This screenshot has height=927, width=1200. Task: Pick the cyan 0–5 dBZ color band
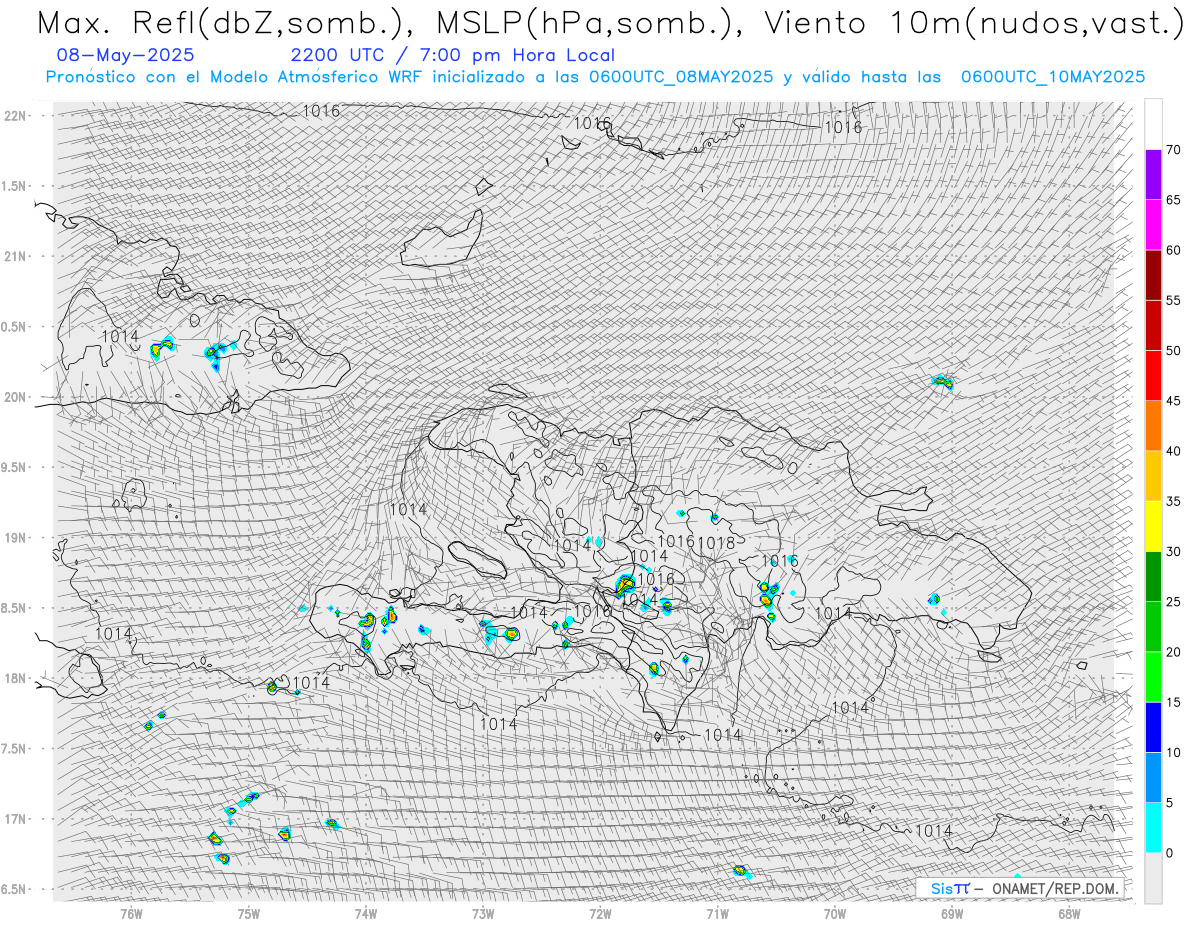coord(1153,827)
